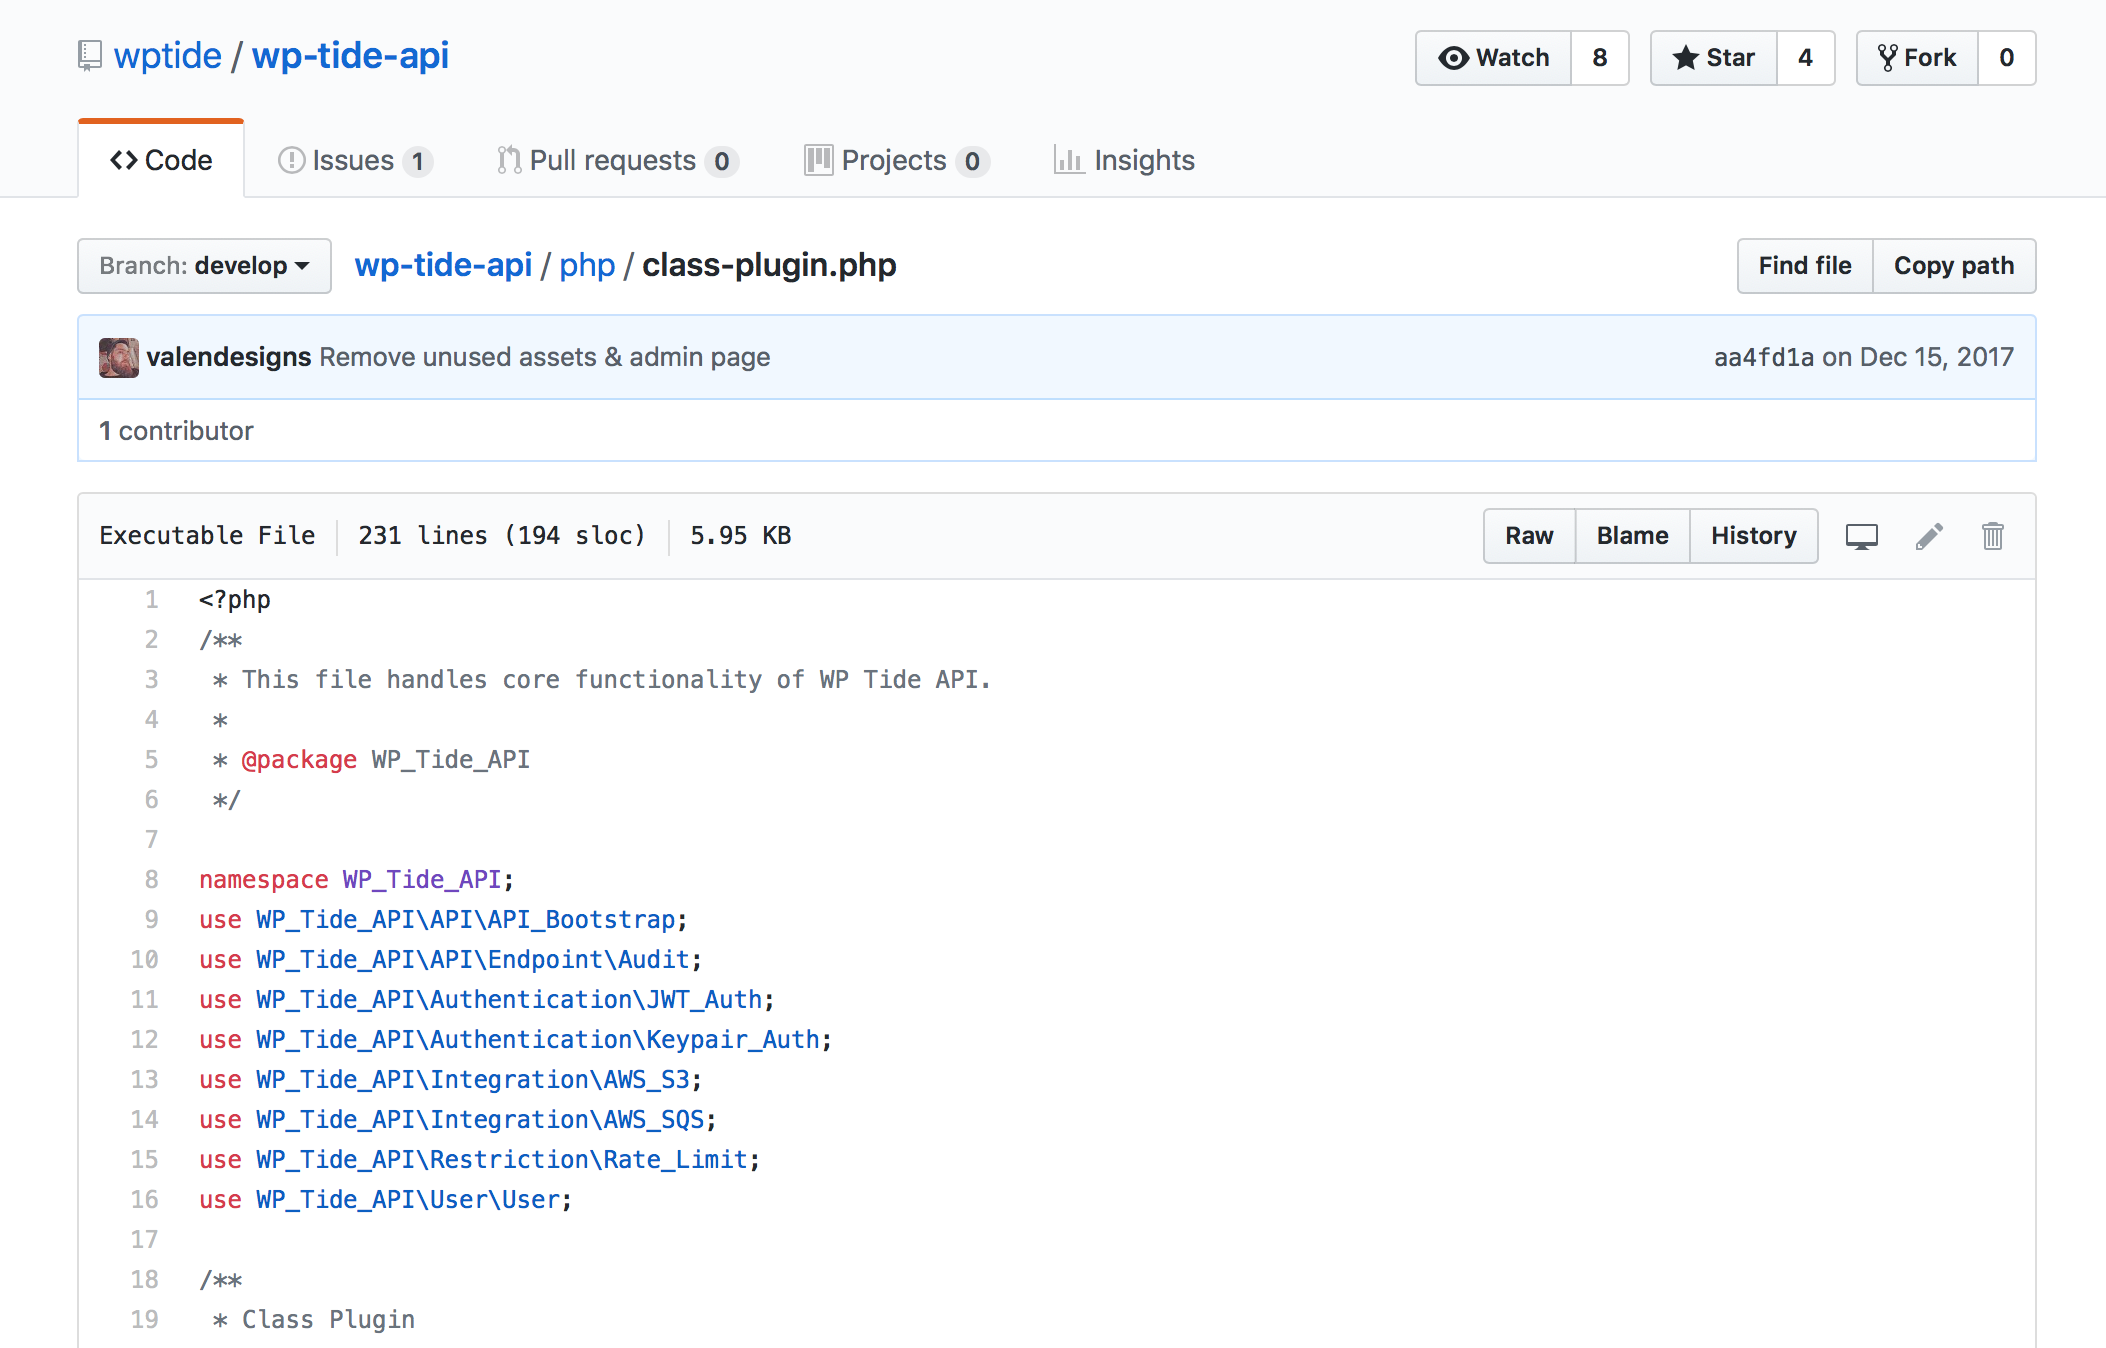
Task: Open the Branch: develop dropdown
Action: point(203,266)
